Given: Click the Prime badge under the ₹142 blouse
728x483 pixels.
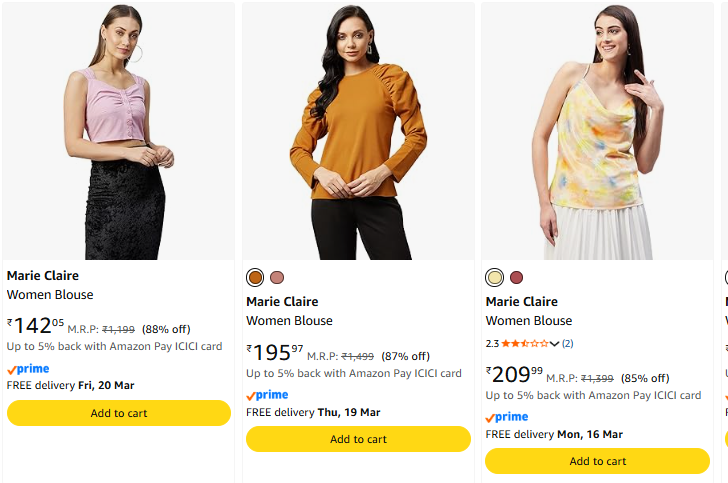Looking at the screenshot, I should (28, 369).
